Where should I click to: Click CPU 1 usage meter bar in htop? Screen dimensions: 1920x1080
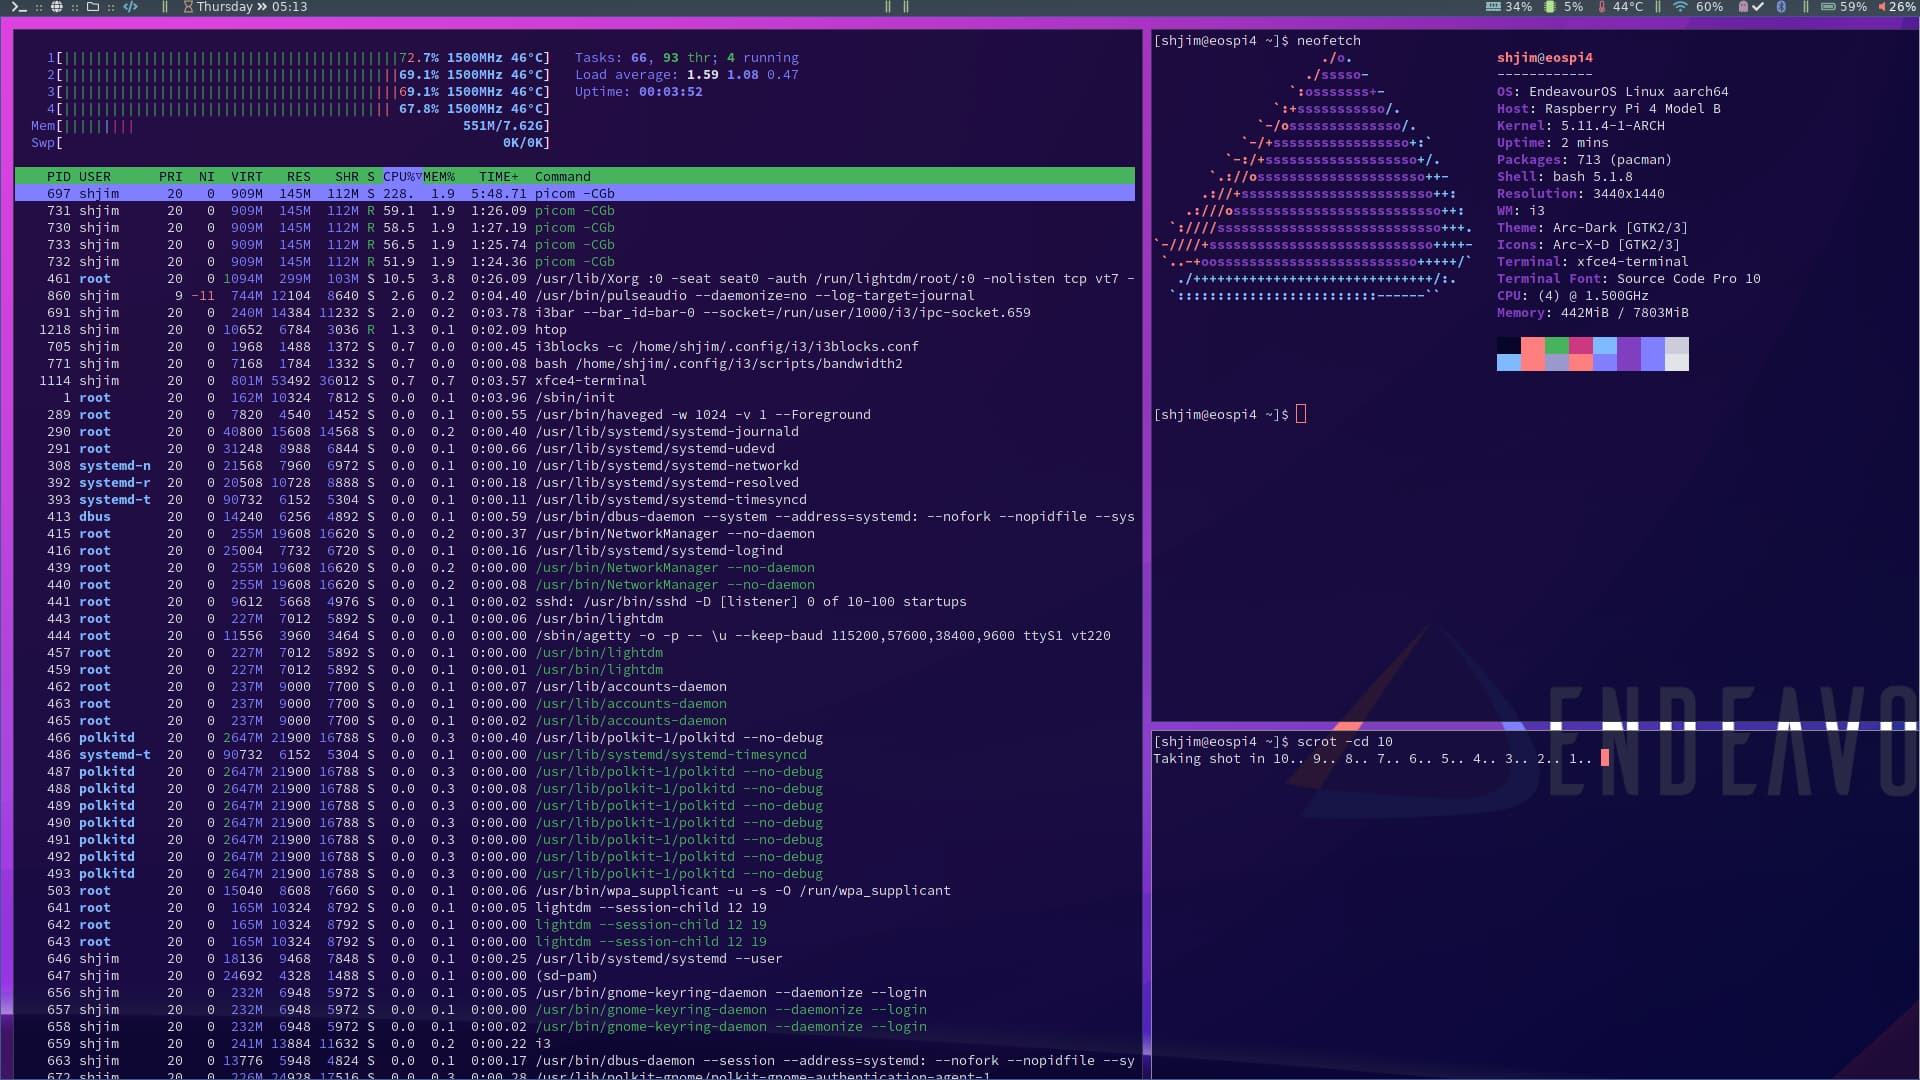pos(298,58)
